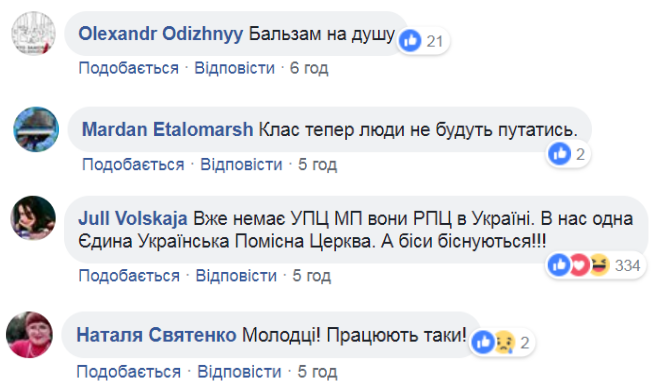Open Jull Volskaja's profile photo
659x386 pixels.
[x=33, y=218]
